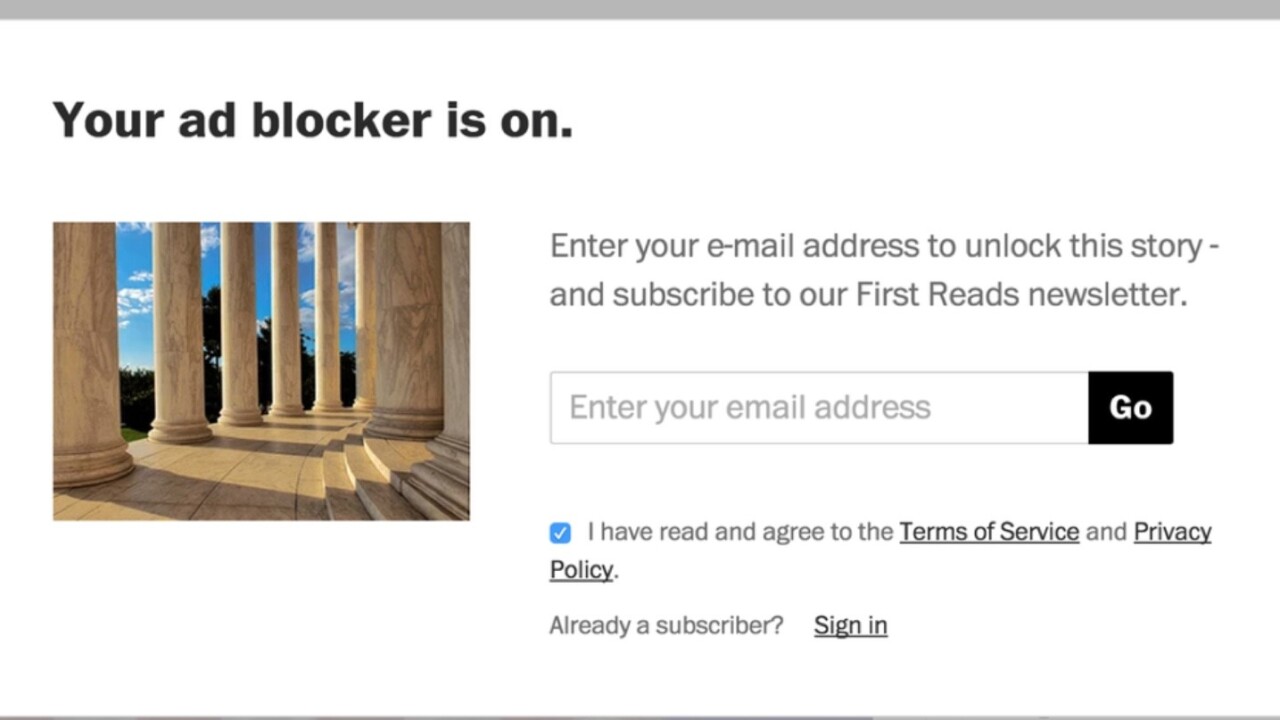Image resolution: width=1280 pixels, height=720 pixels.
Task: Open the Terms of Service link
Action: tap(988, 532)
